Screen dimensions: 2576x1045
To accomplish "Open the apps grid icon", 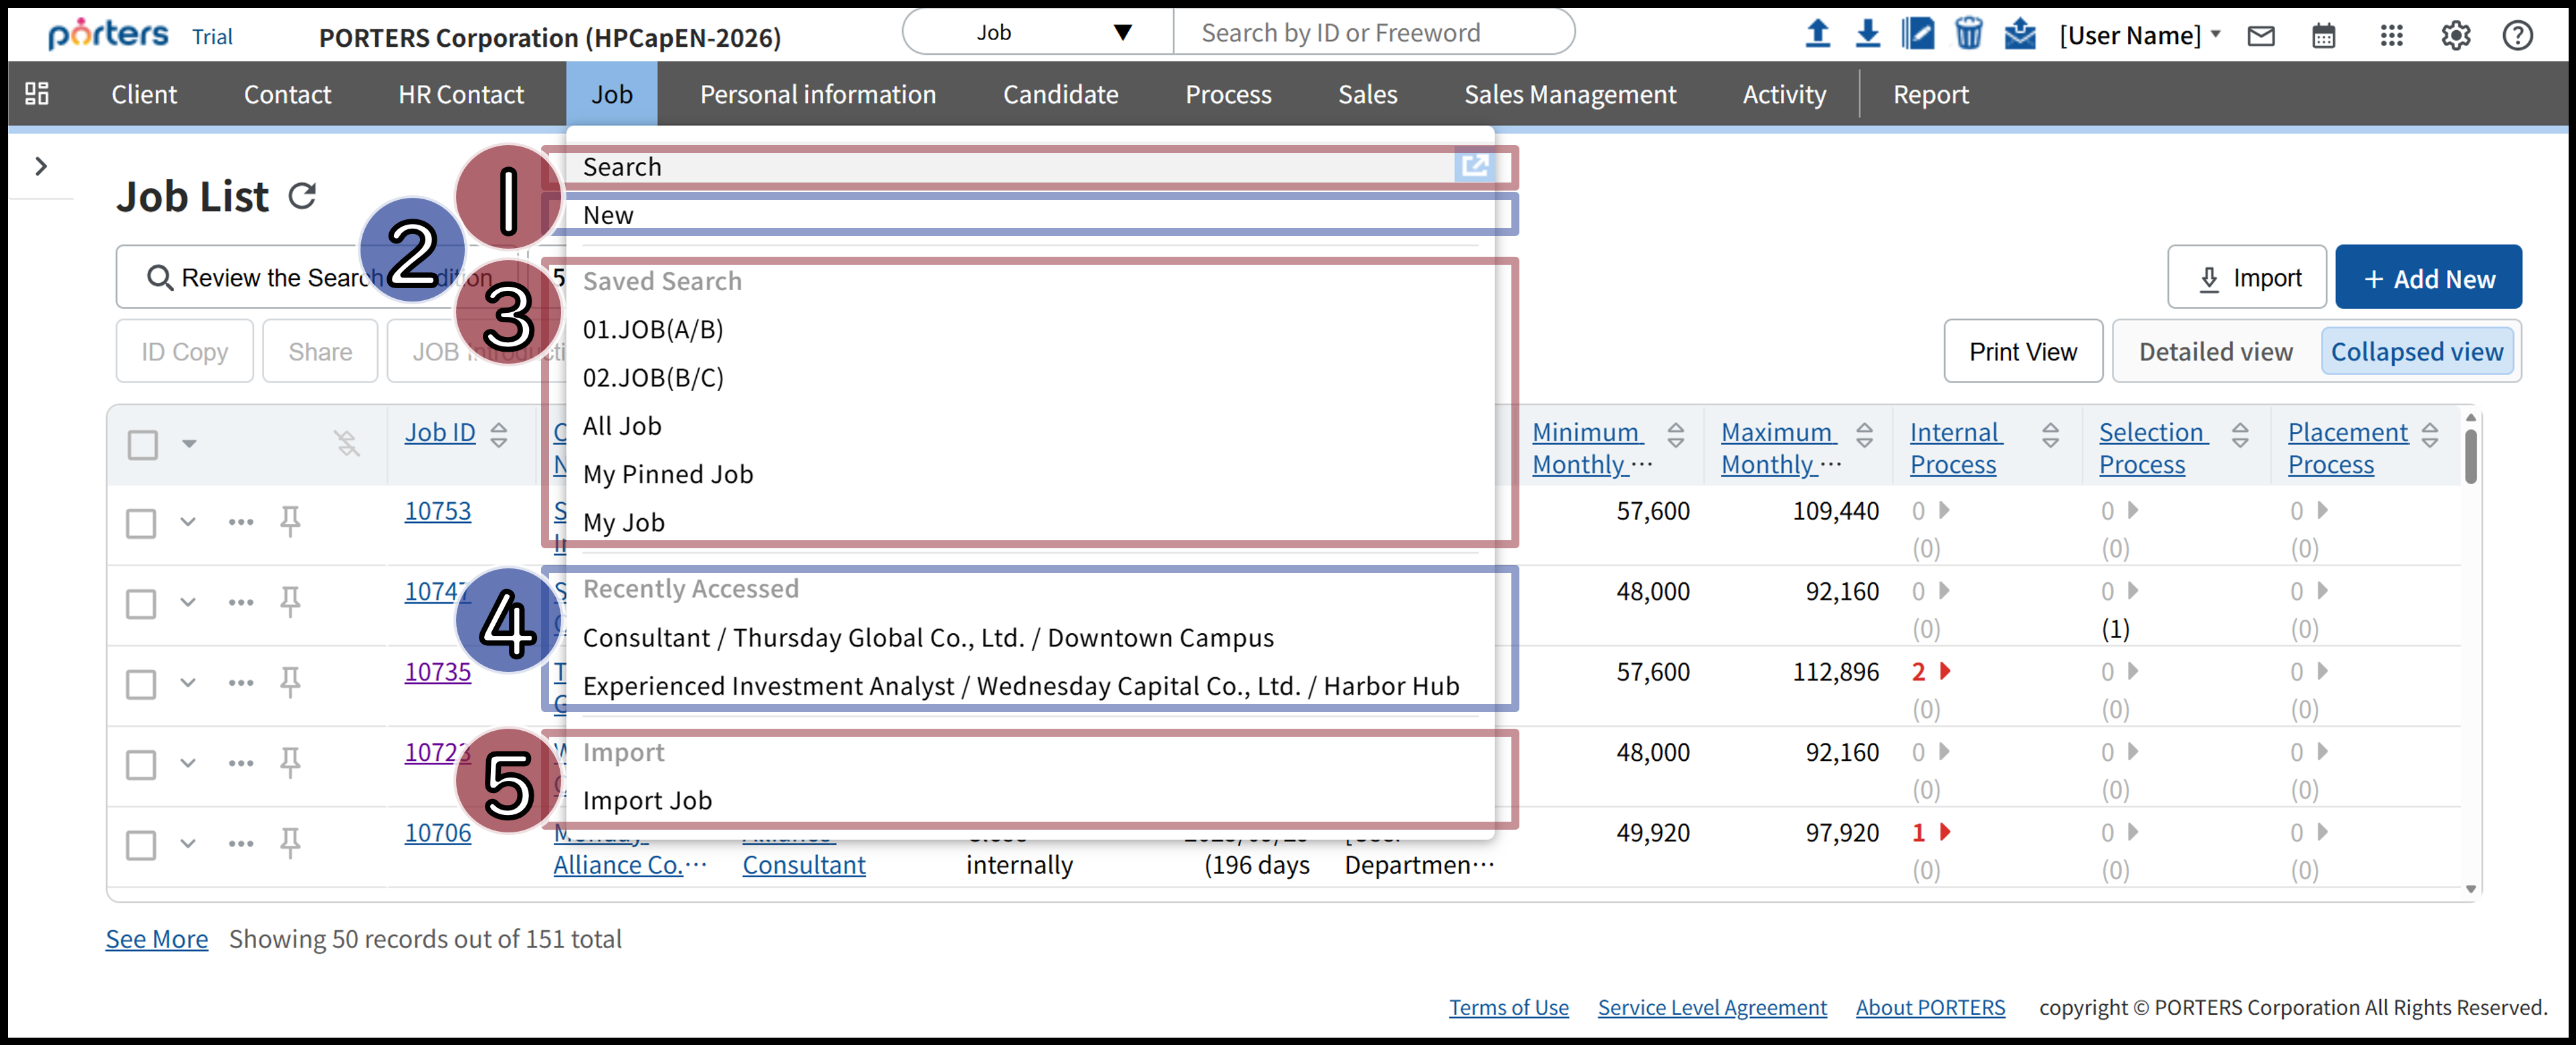I will click(x=2391, y=36).
